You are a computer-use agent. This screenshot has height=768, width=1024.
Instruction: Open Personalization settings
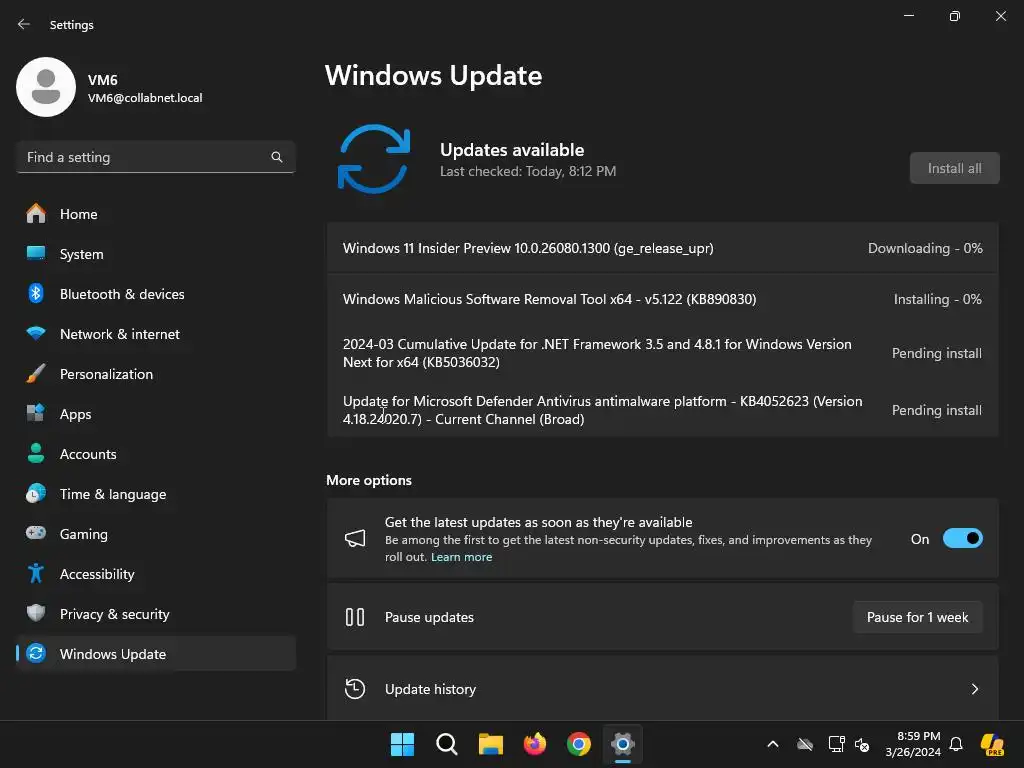[x=156, y=374]
